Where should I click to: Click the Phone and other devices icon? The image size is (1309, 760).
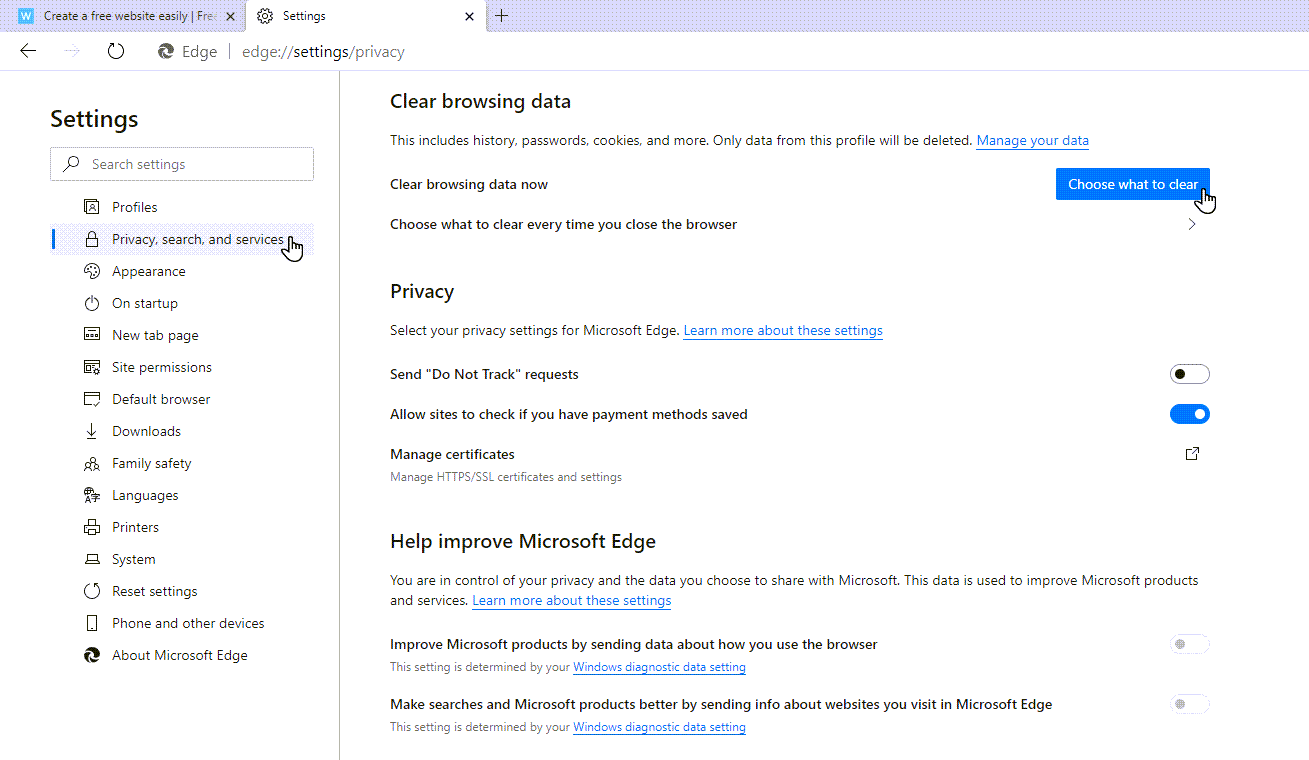tap(92, 623)
